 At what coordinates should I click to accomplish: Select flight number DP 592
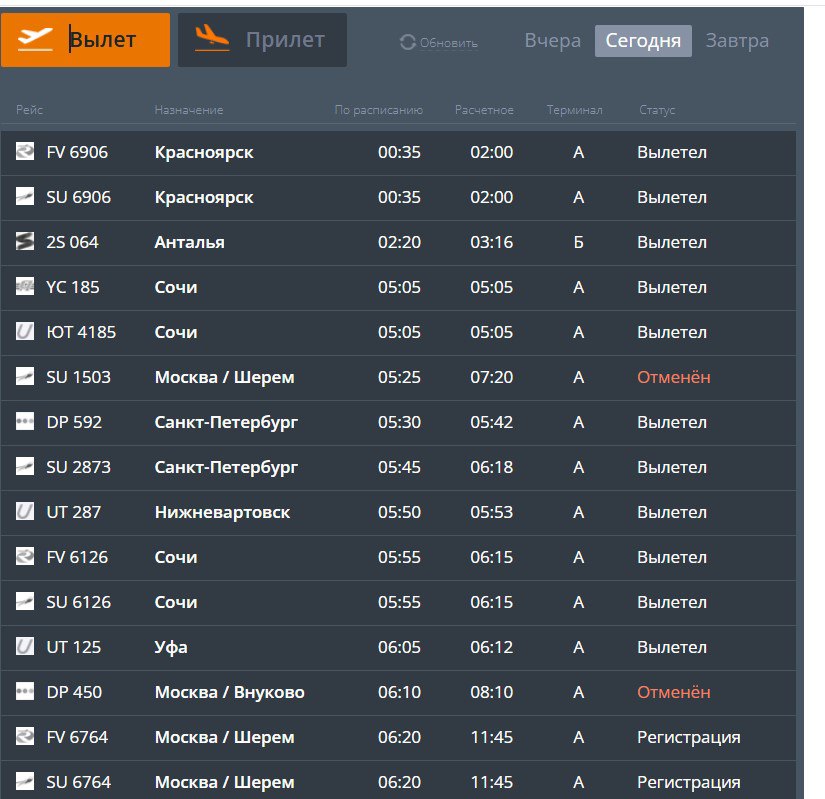pos(74,422)
